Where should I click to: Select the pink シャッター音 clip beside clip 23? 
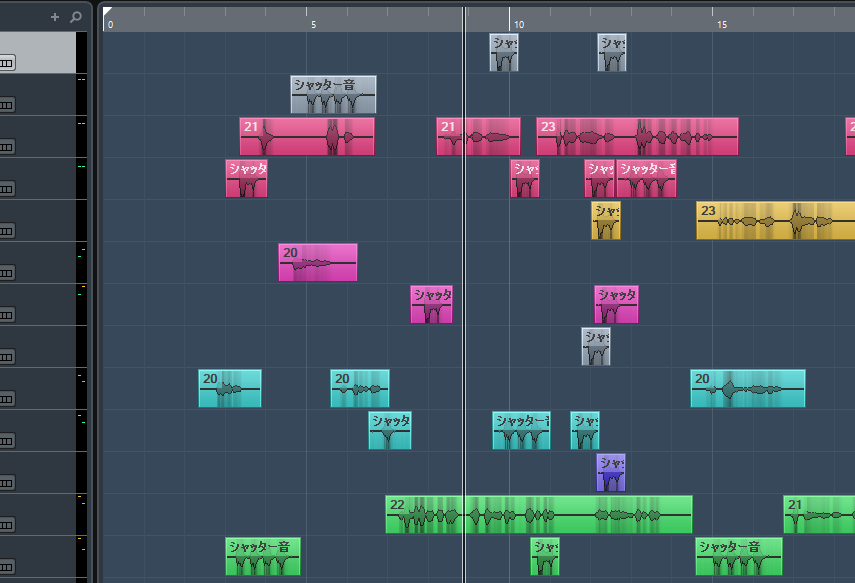tap(646, 178)
